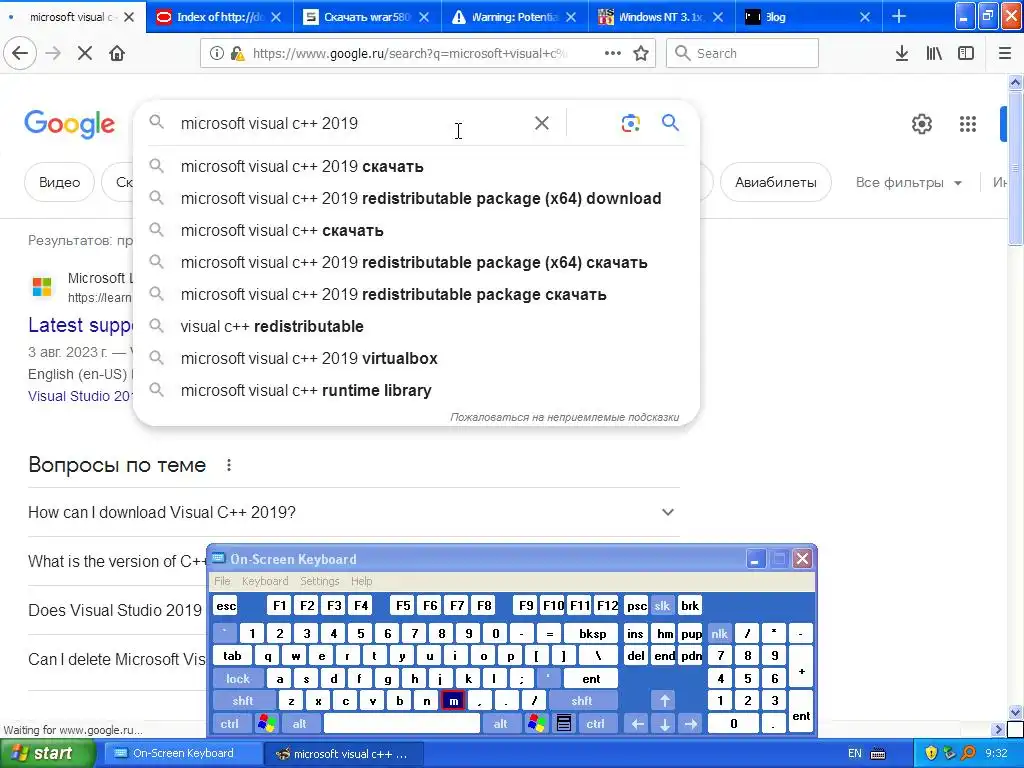Click the Авиабилеты filter chip
The width and height of the screenshot is (1024, 768).
(x=776, y=182)
